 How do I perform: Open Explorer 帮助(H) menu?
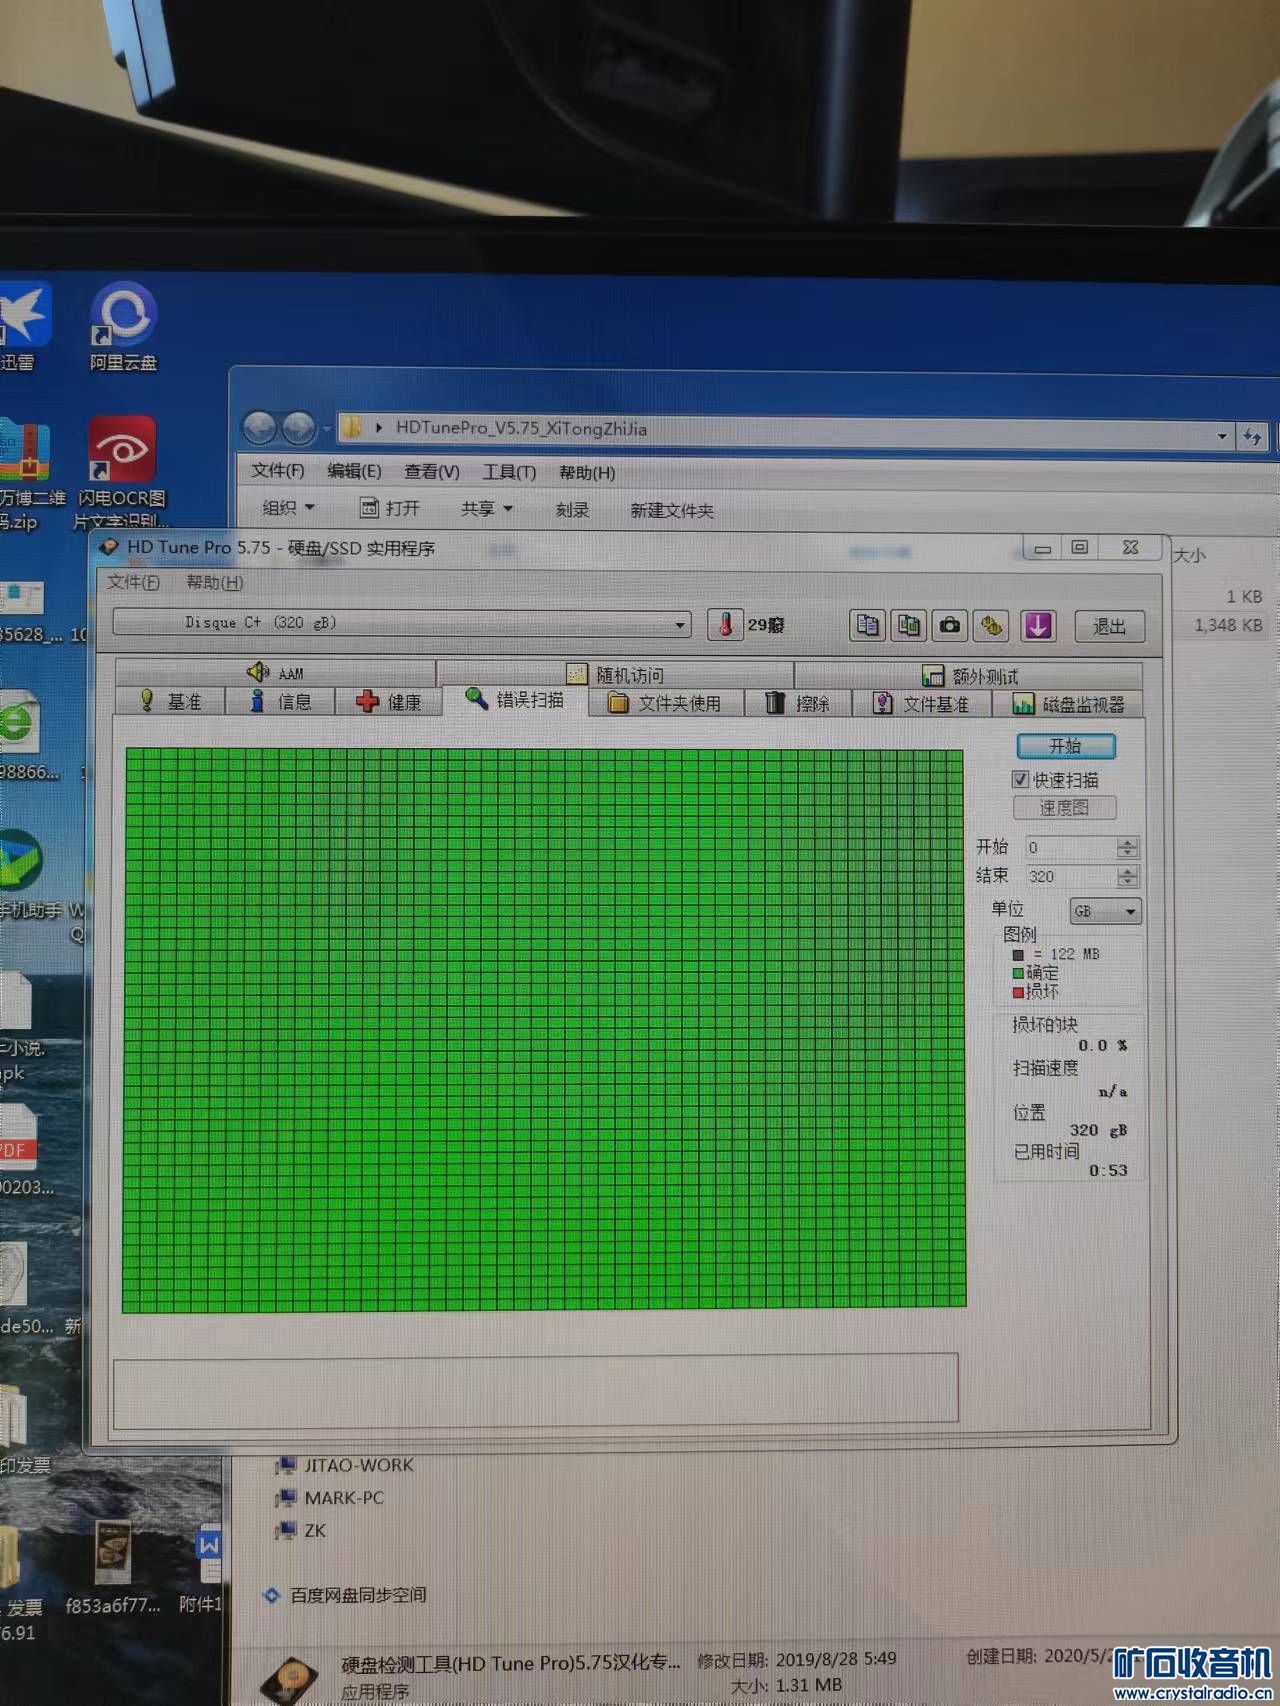[x=587, y=473]
